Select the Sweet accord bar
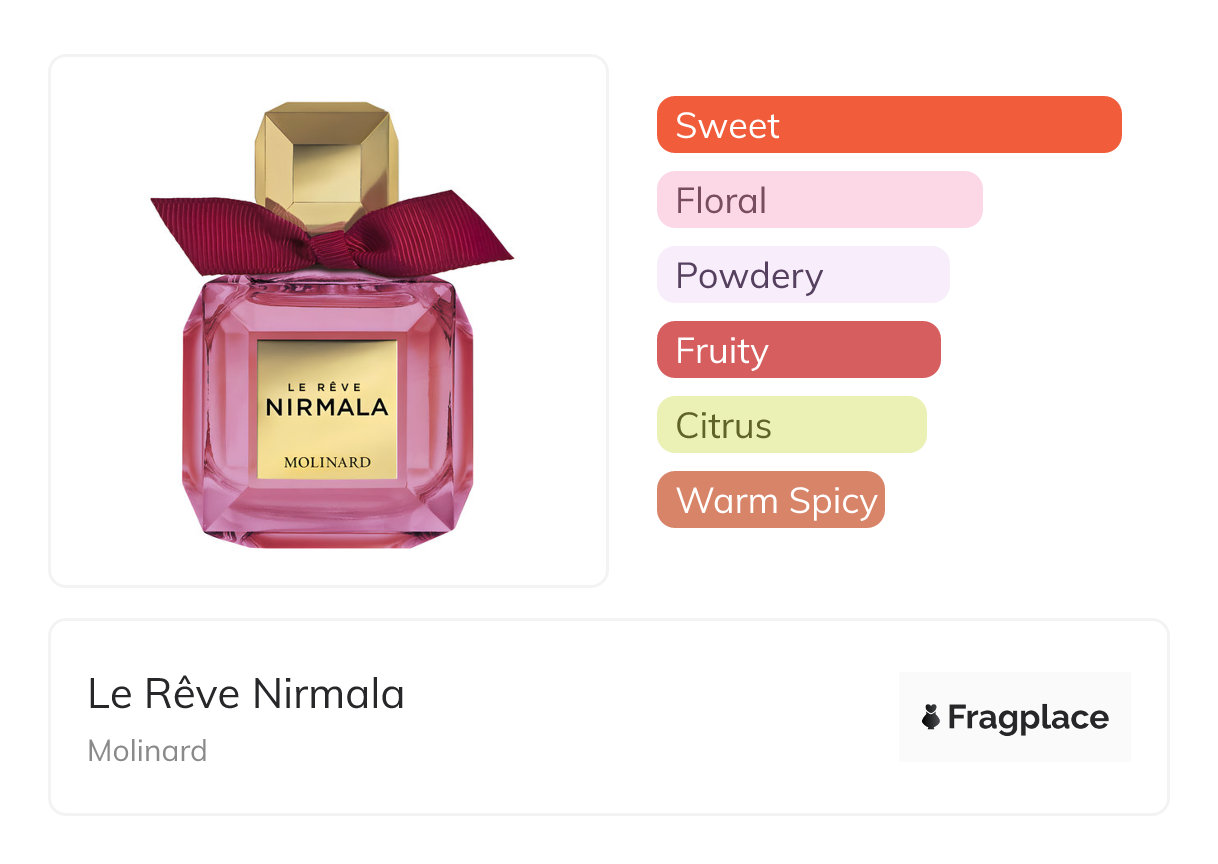 [x=888, y=125]
